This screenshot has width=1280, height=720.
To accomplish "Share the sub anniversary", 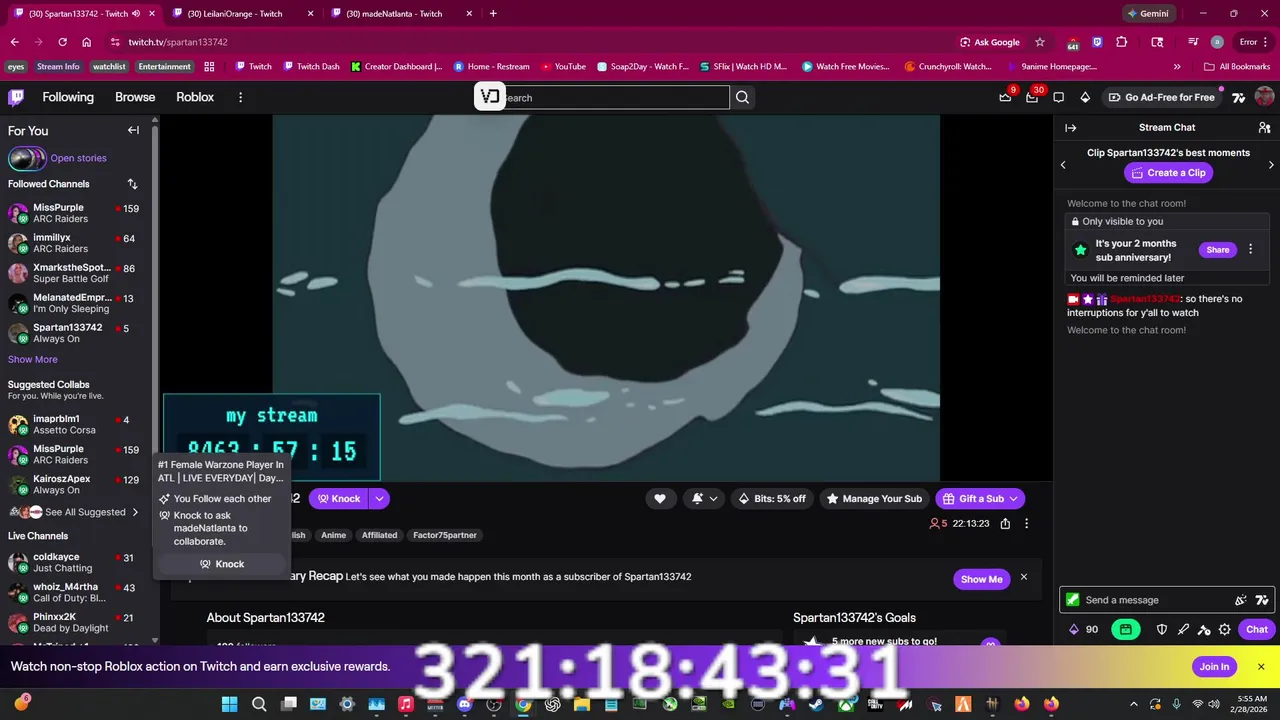I will [x=1217, y=250].
